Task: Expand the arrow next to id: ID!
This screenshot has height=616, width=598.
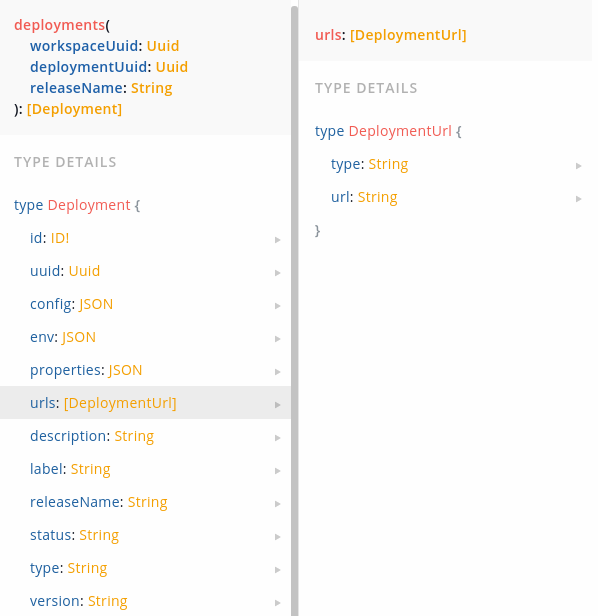Action: point(277,240)
